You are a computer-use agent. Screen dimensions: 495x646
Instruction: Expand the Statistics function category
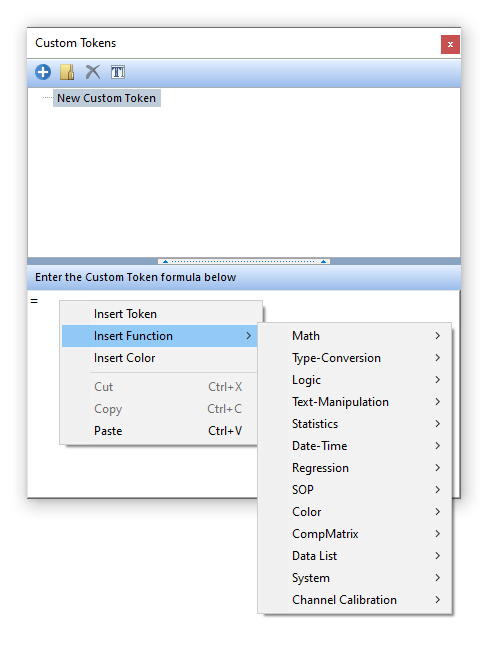coord(355,424)
